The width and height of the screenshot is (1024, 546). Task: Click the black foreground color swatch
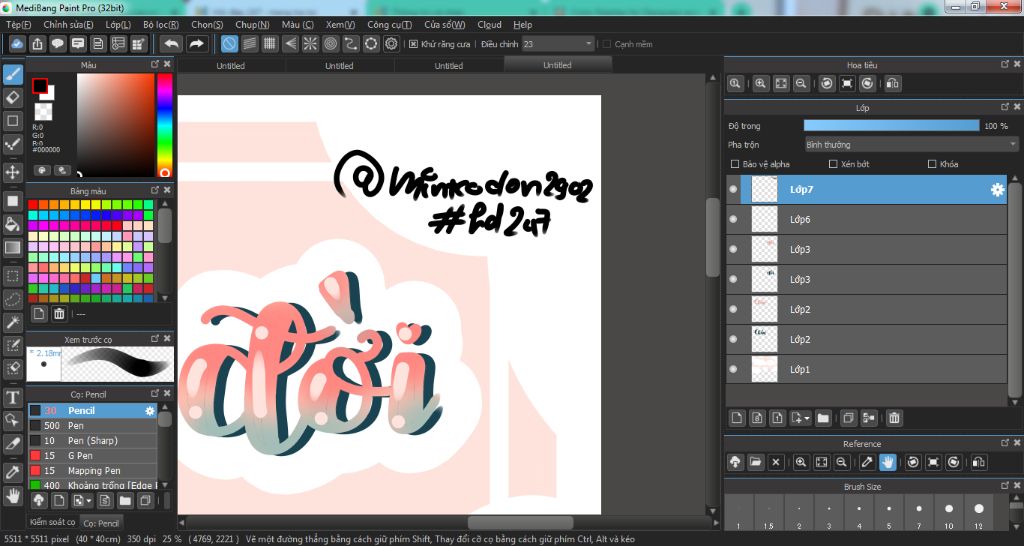(x=40, y=86)
